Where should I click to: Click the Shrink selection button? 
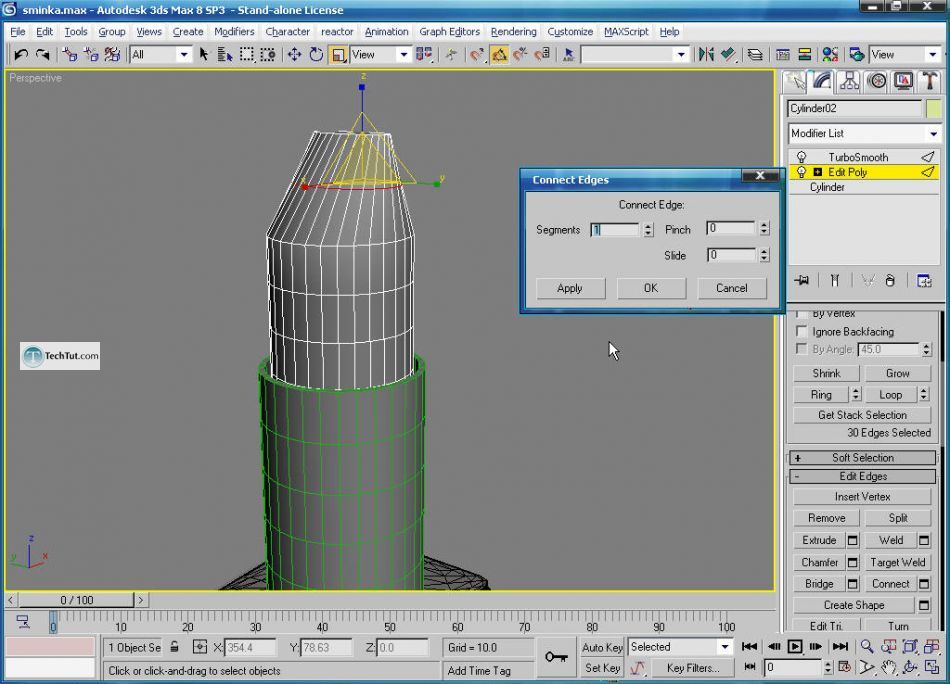826,373
